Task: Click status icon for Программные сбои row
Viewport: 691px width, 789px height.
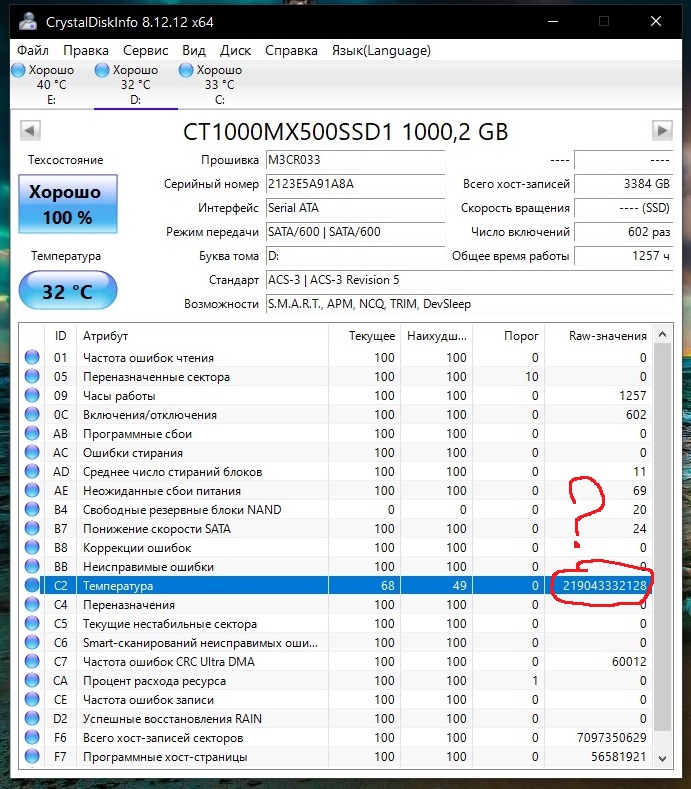Action: 32,433
